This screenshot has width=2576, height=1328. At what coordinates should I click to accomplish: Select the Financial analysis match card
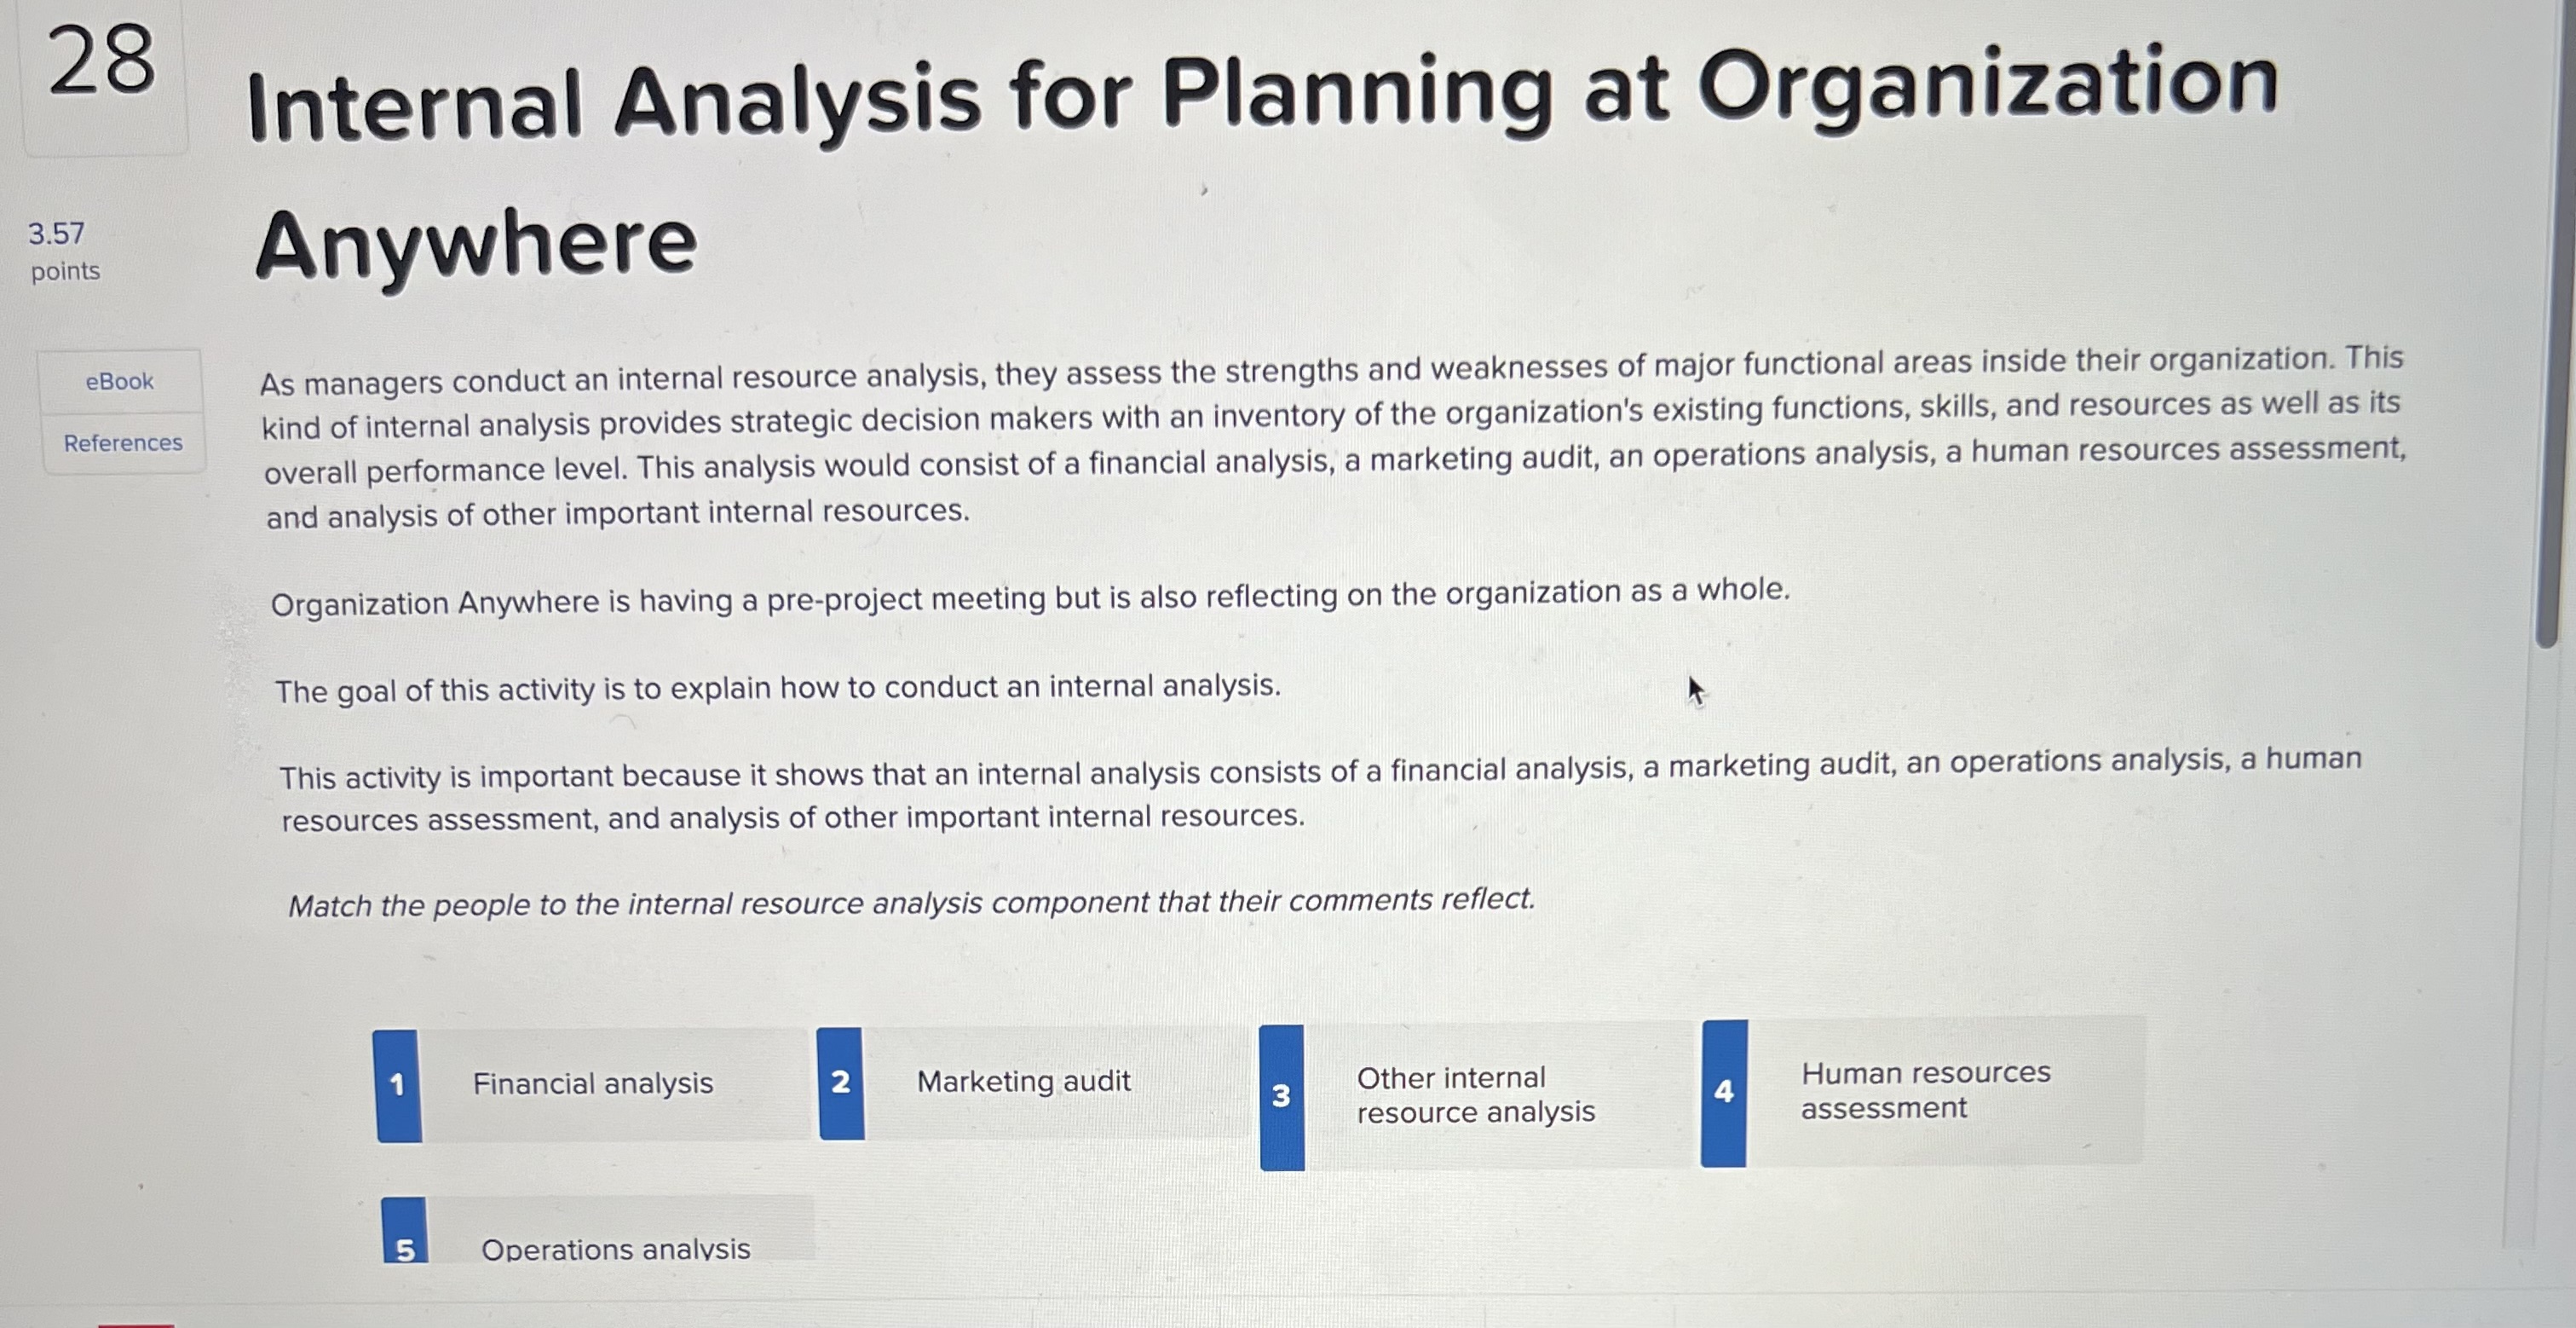click(x=594, y=1084)
